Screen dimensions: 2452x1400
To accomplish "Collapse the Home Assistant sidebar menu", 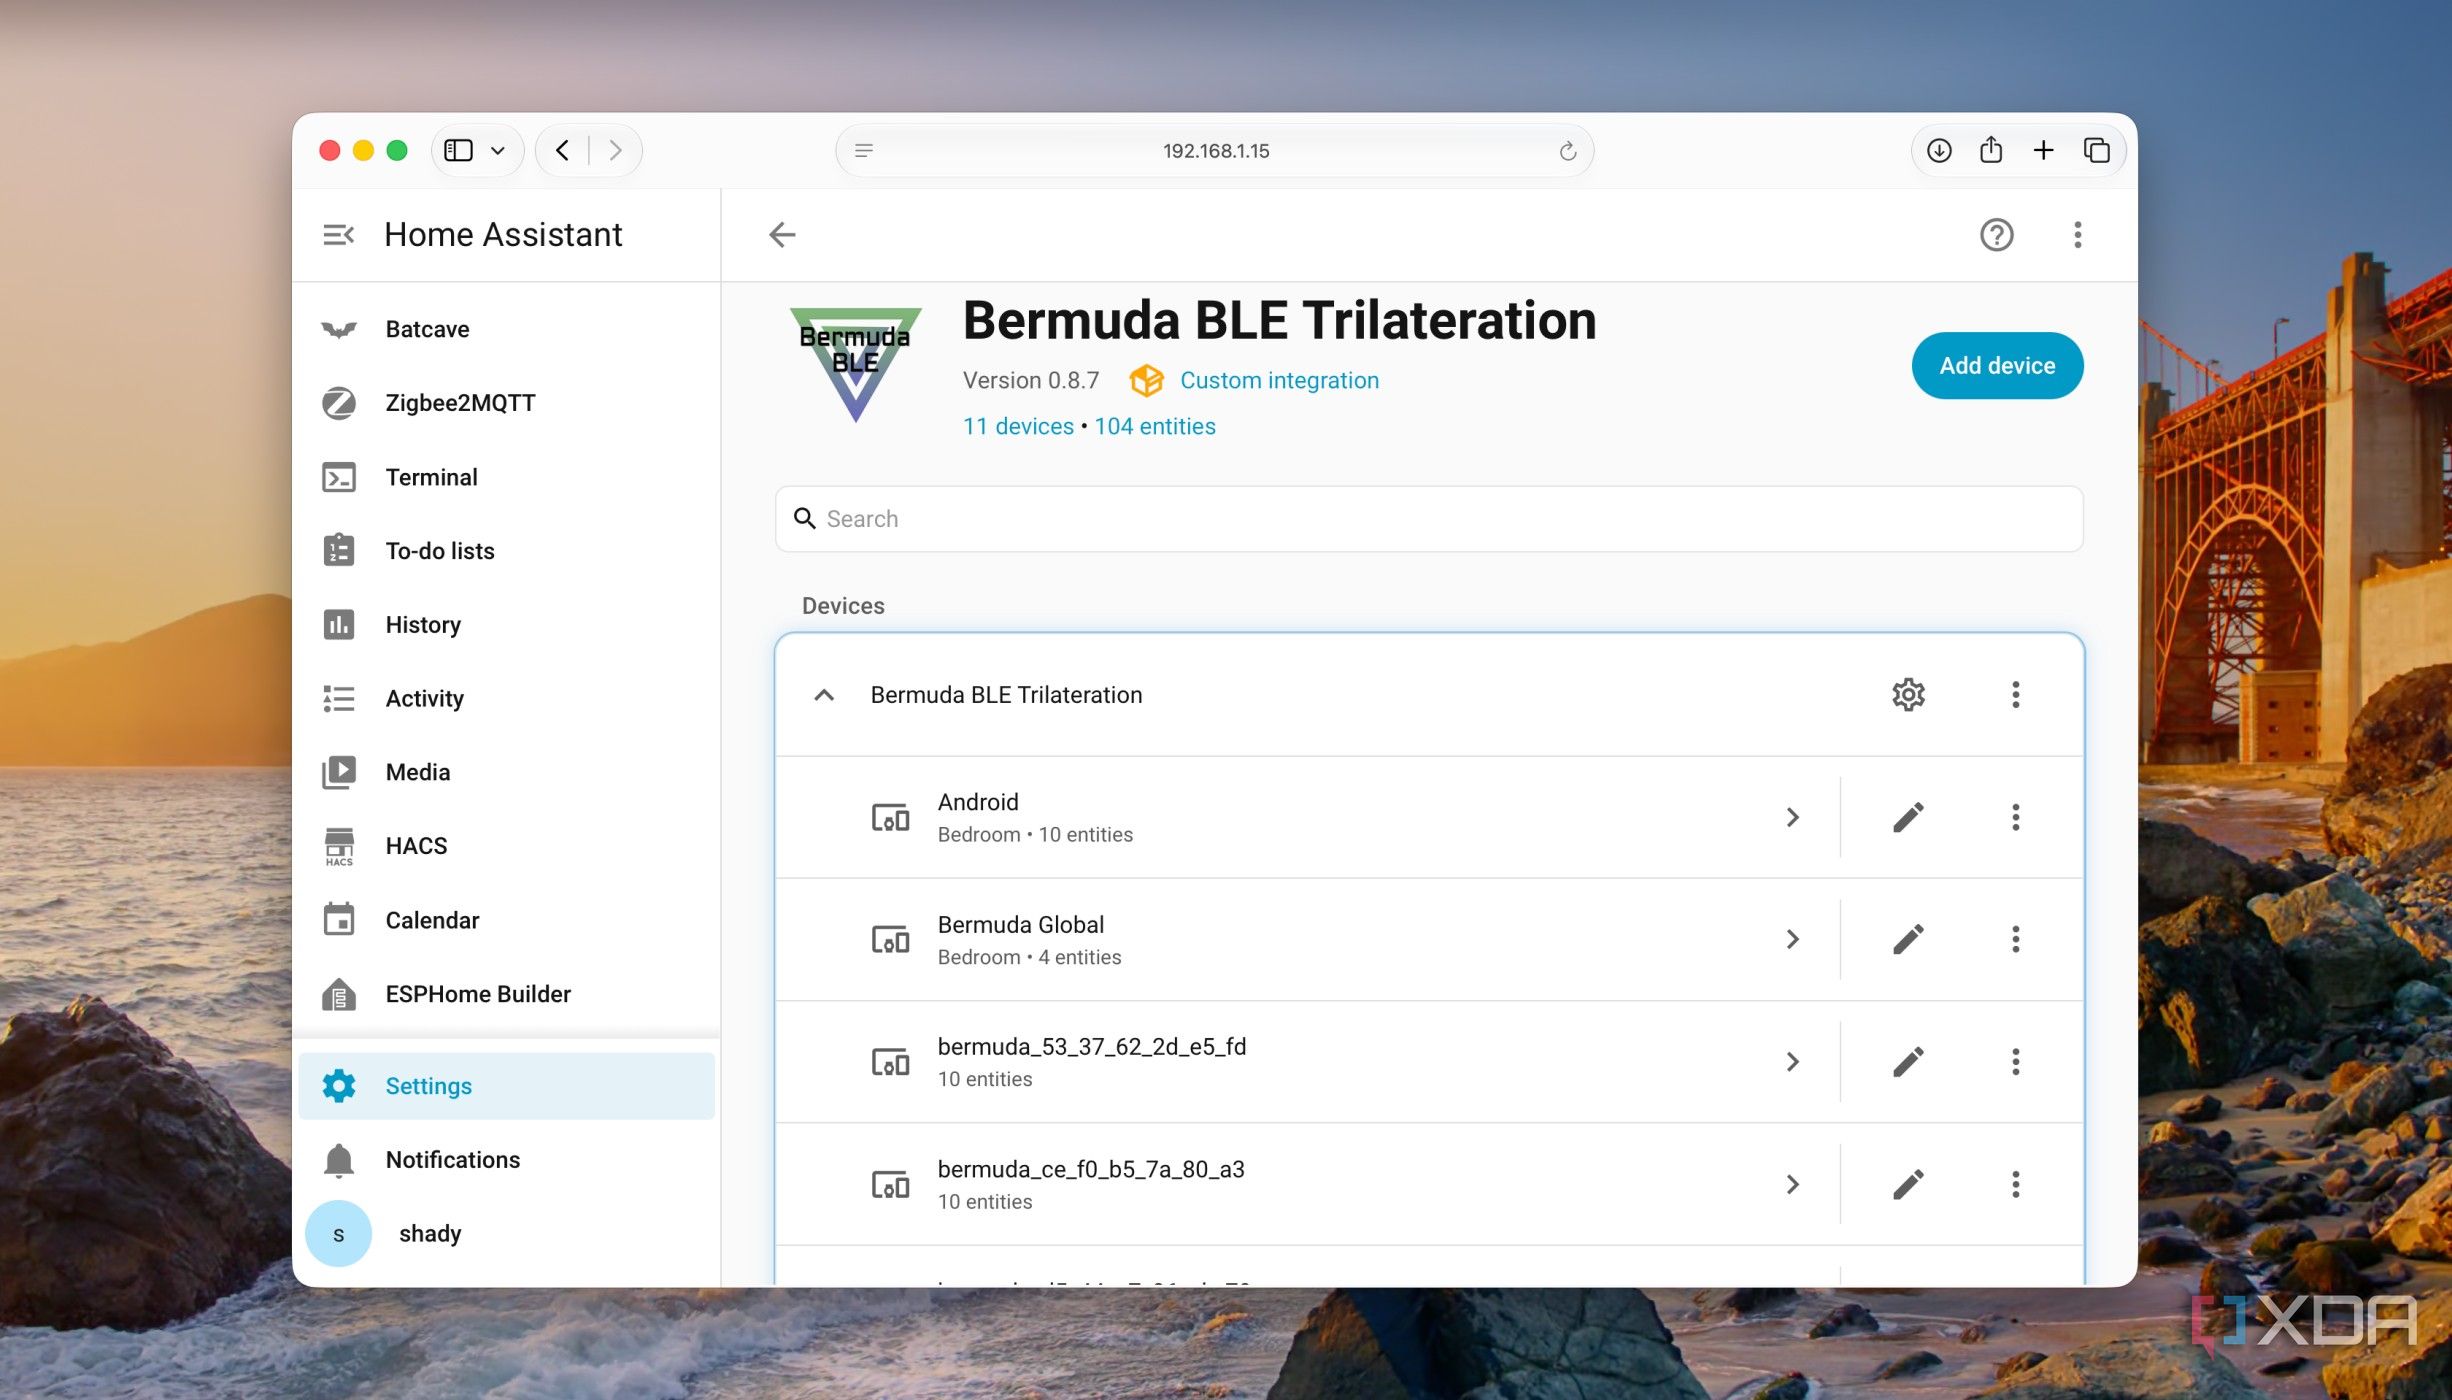I will click(x=338, y=235).
